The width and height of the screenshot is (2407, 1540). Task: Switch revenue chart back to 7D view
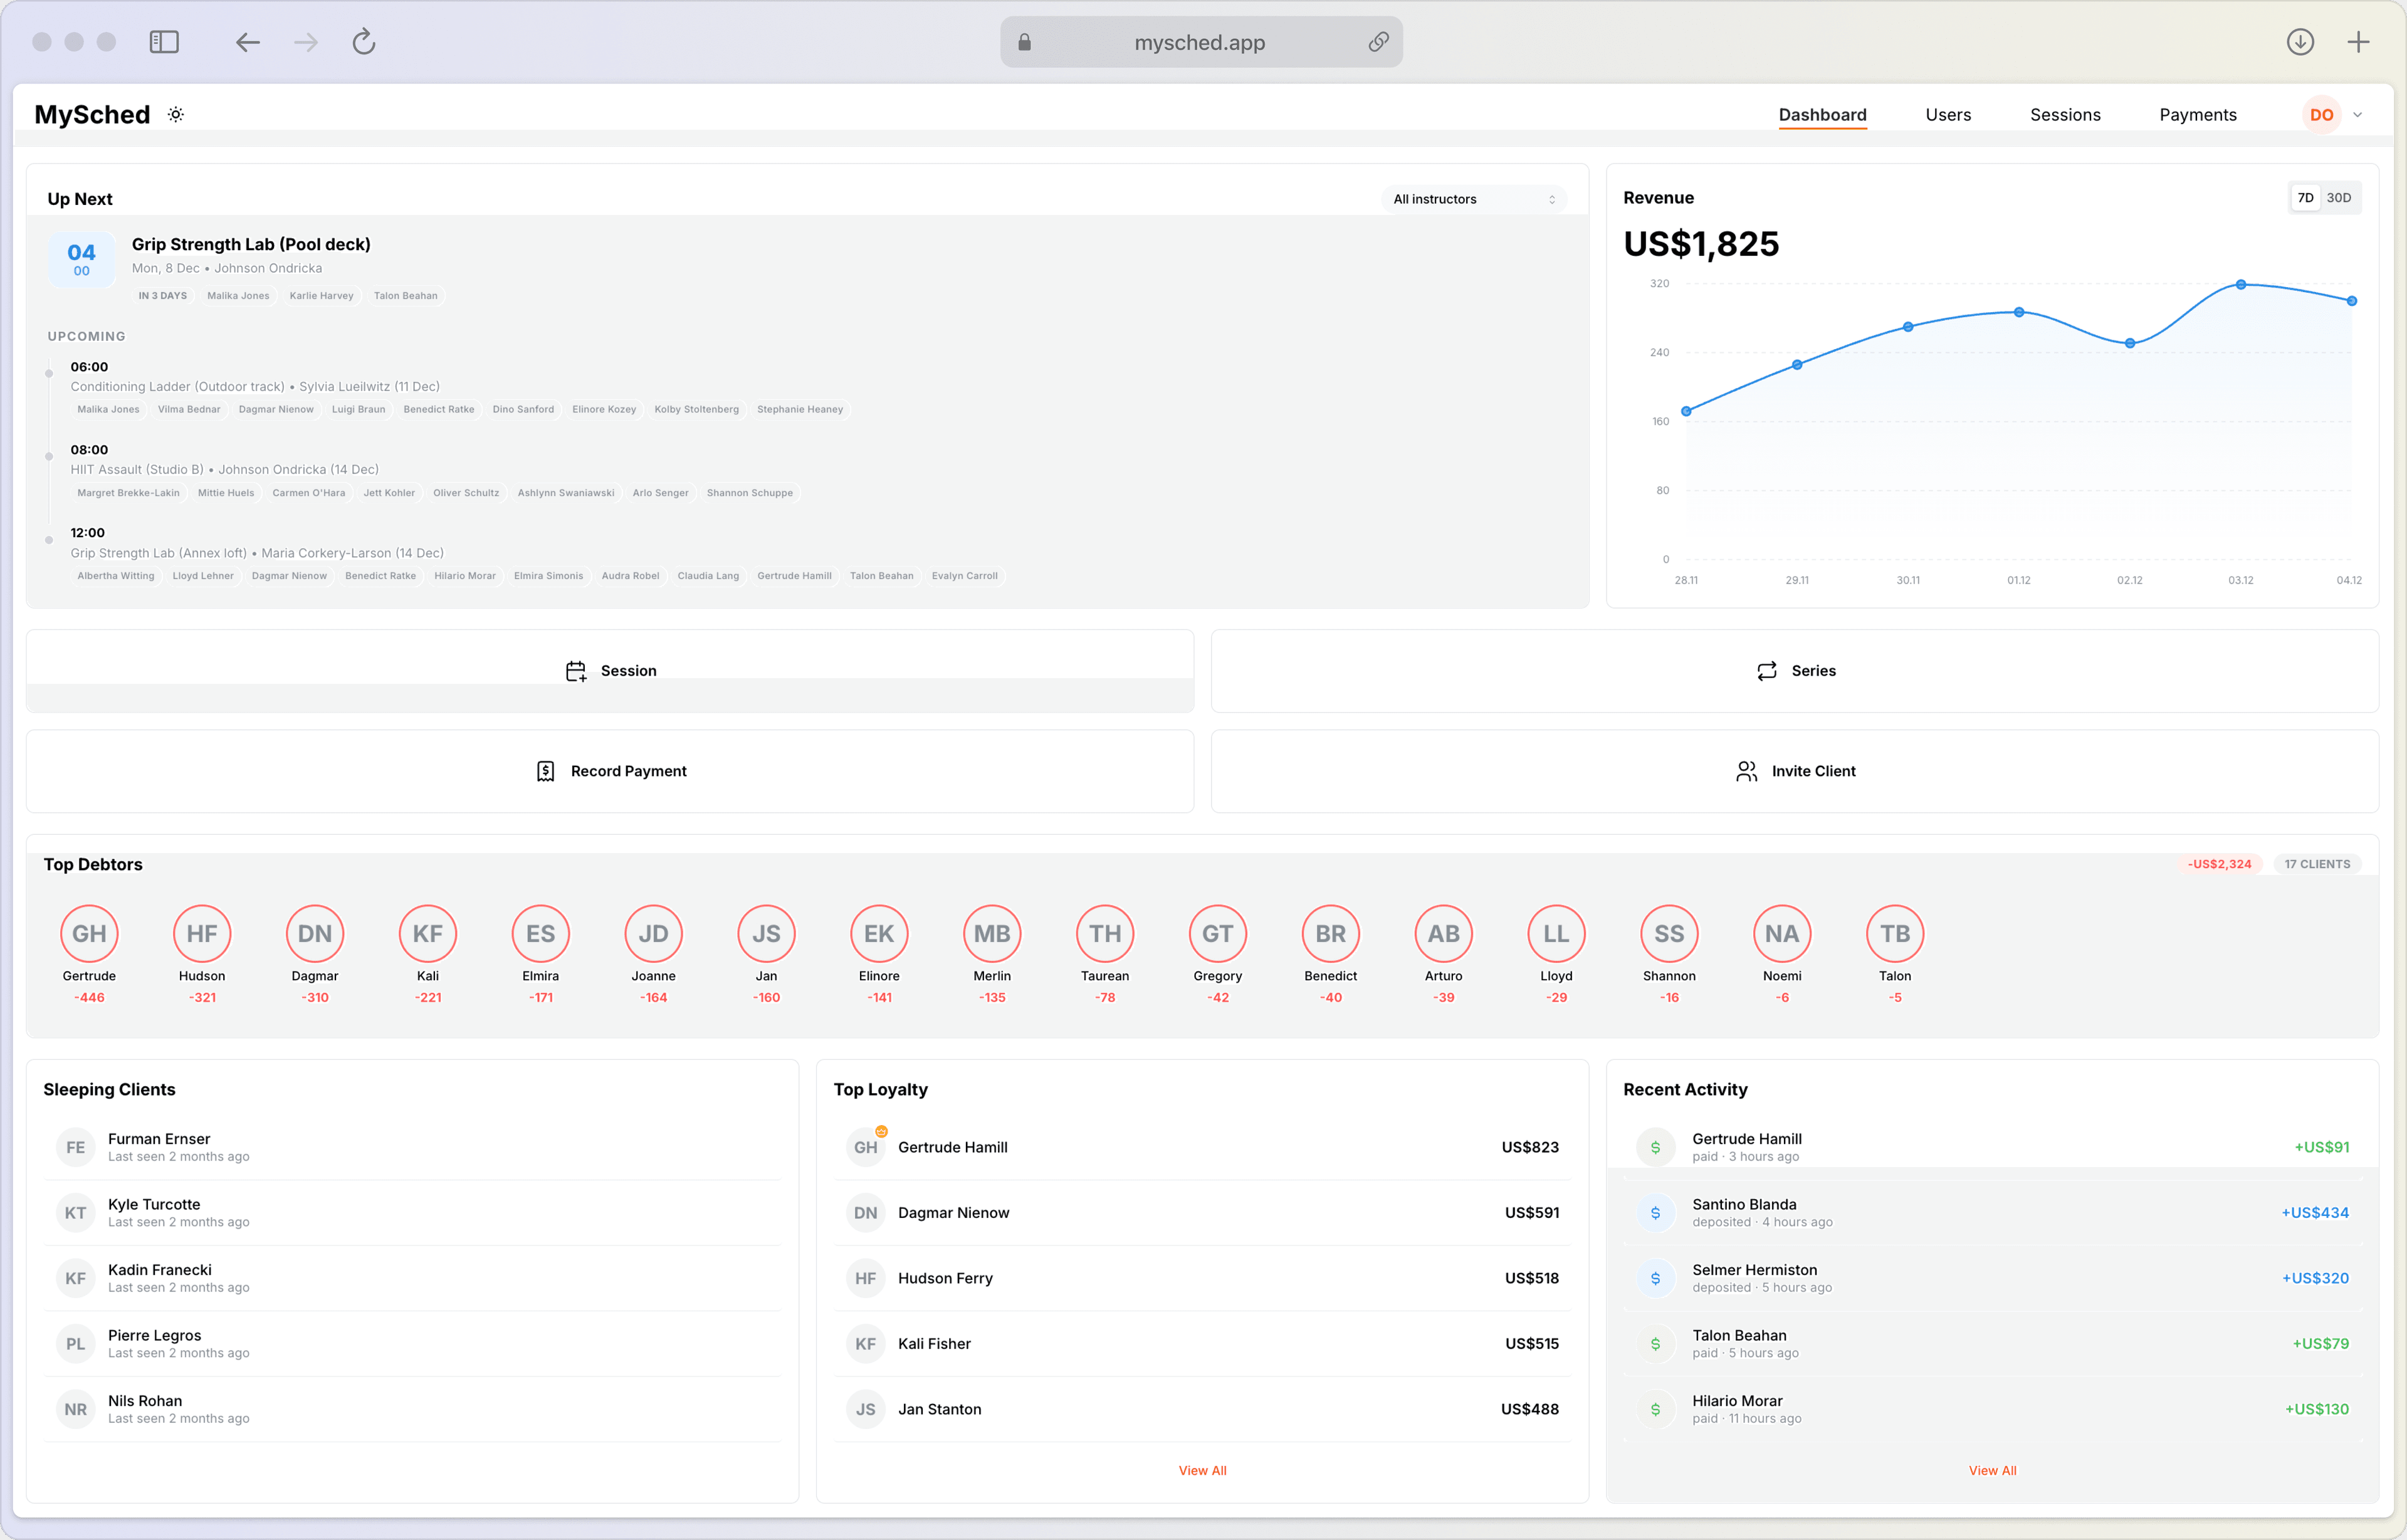pyautogui.click(x=2305, y=197)
